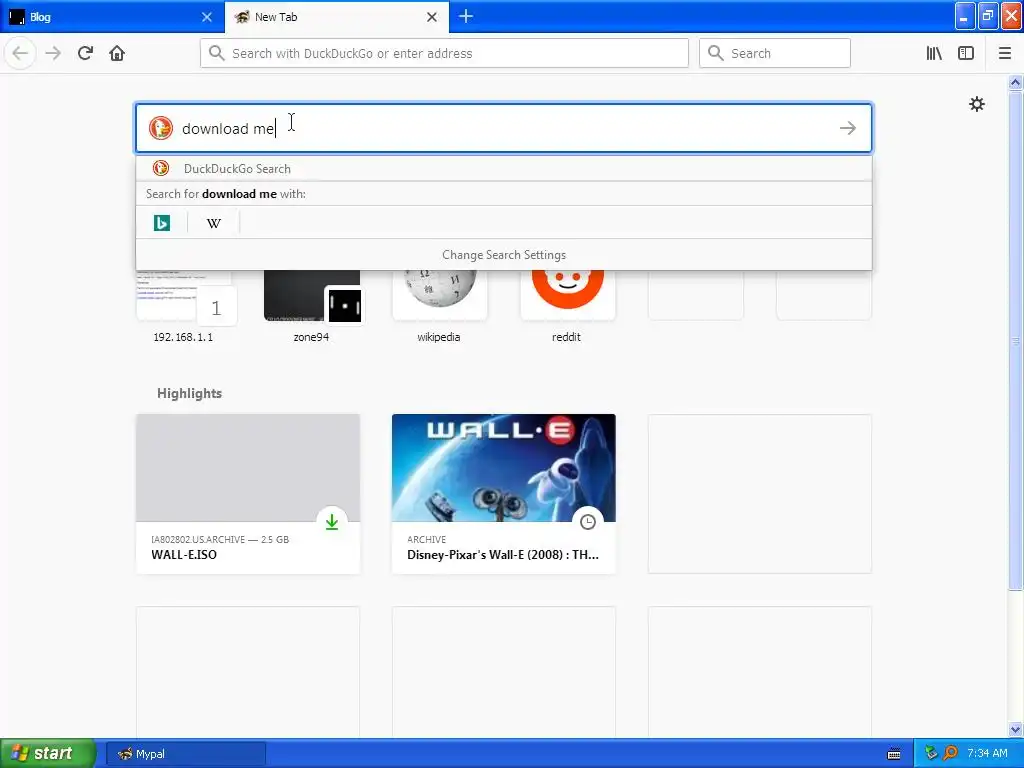
Task: Add a new tab with plus button
Action: [466, 16]
